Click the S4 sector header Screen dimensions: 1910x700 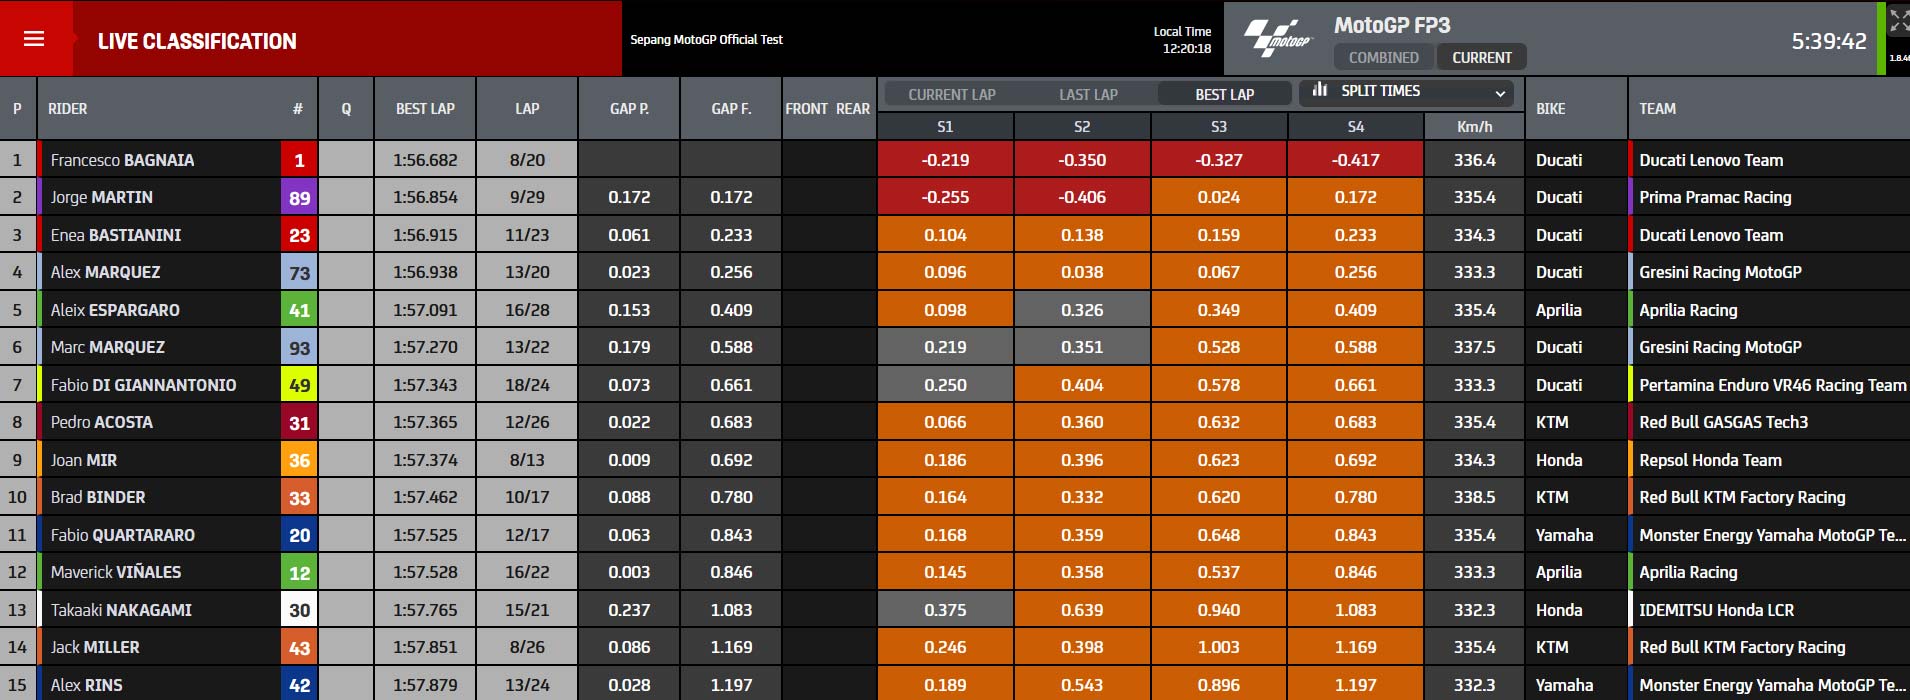pos(1355,126)
